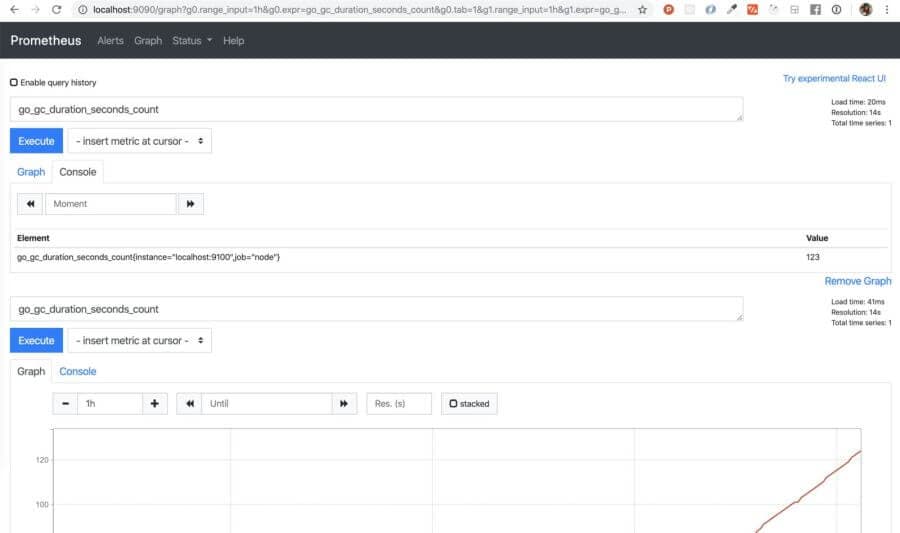Click the Res. (s) resolution input field
Image resolution: width=900 pixels, height=533 pixels.
point(399,403)
